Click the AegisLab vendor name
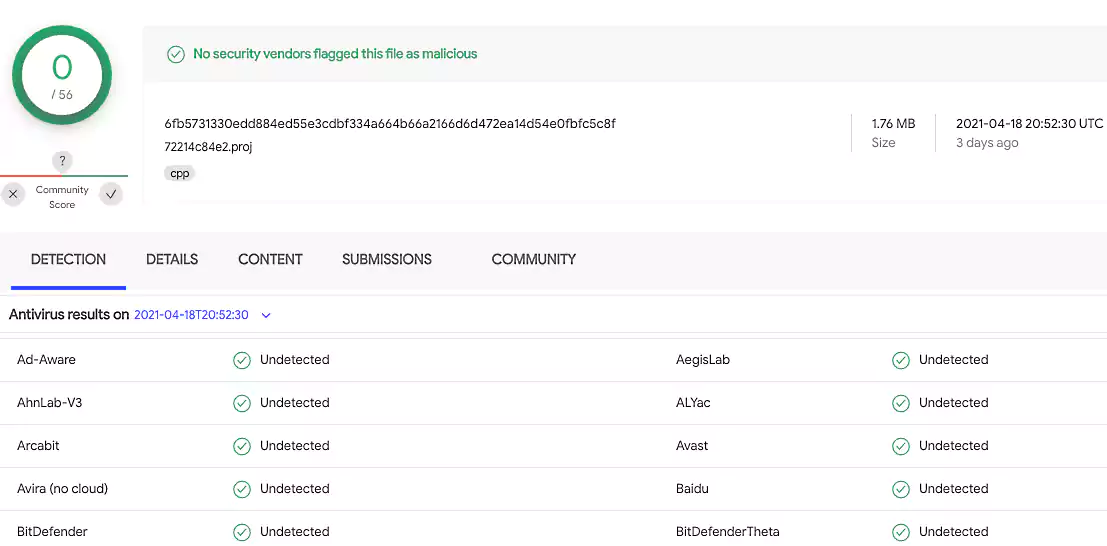Screen dimensions: 1107x546 click(702, 360)
